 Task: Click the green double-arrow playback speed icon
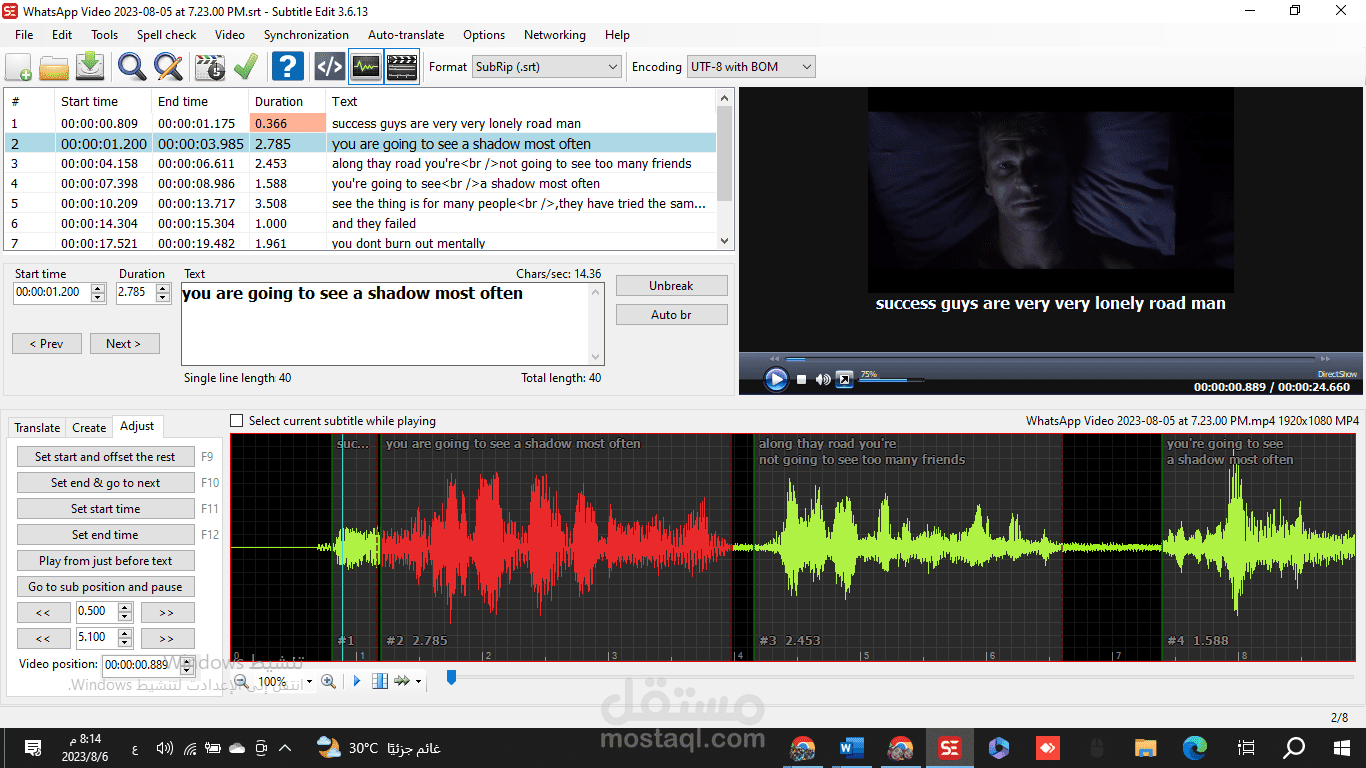tap(402, 681)
